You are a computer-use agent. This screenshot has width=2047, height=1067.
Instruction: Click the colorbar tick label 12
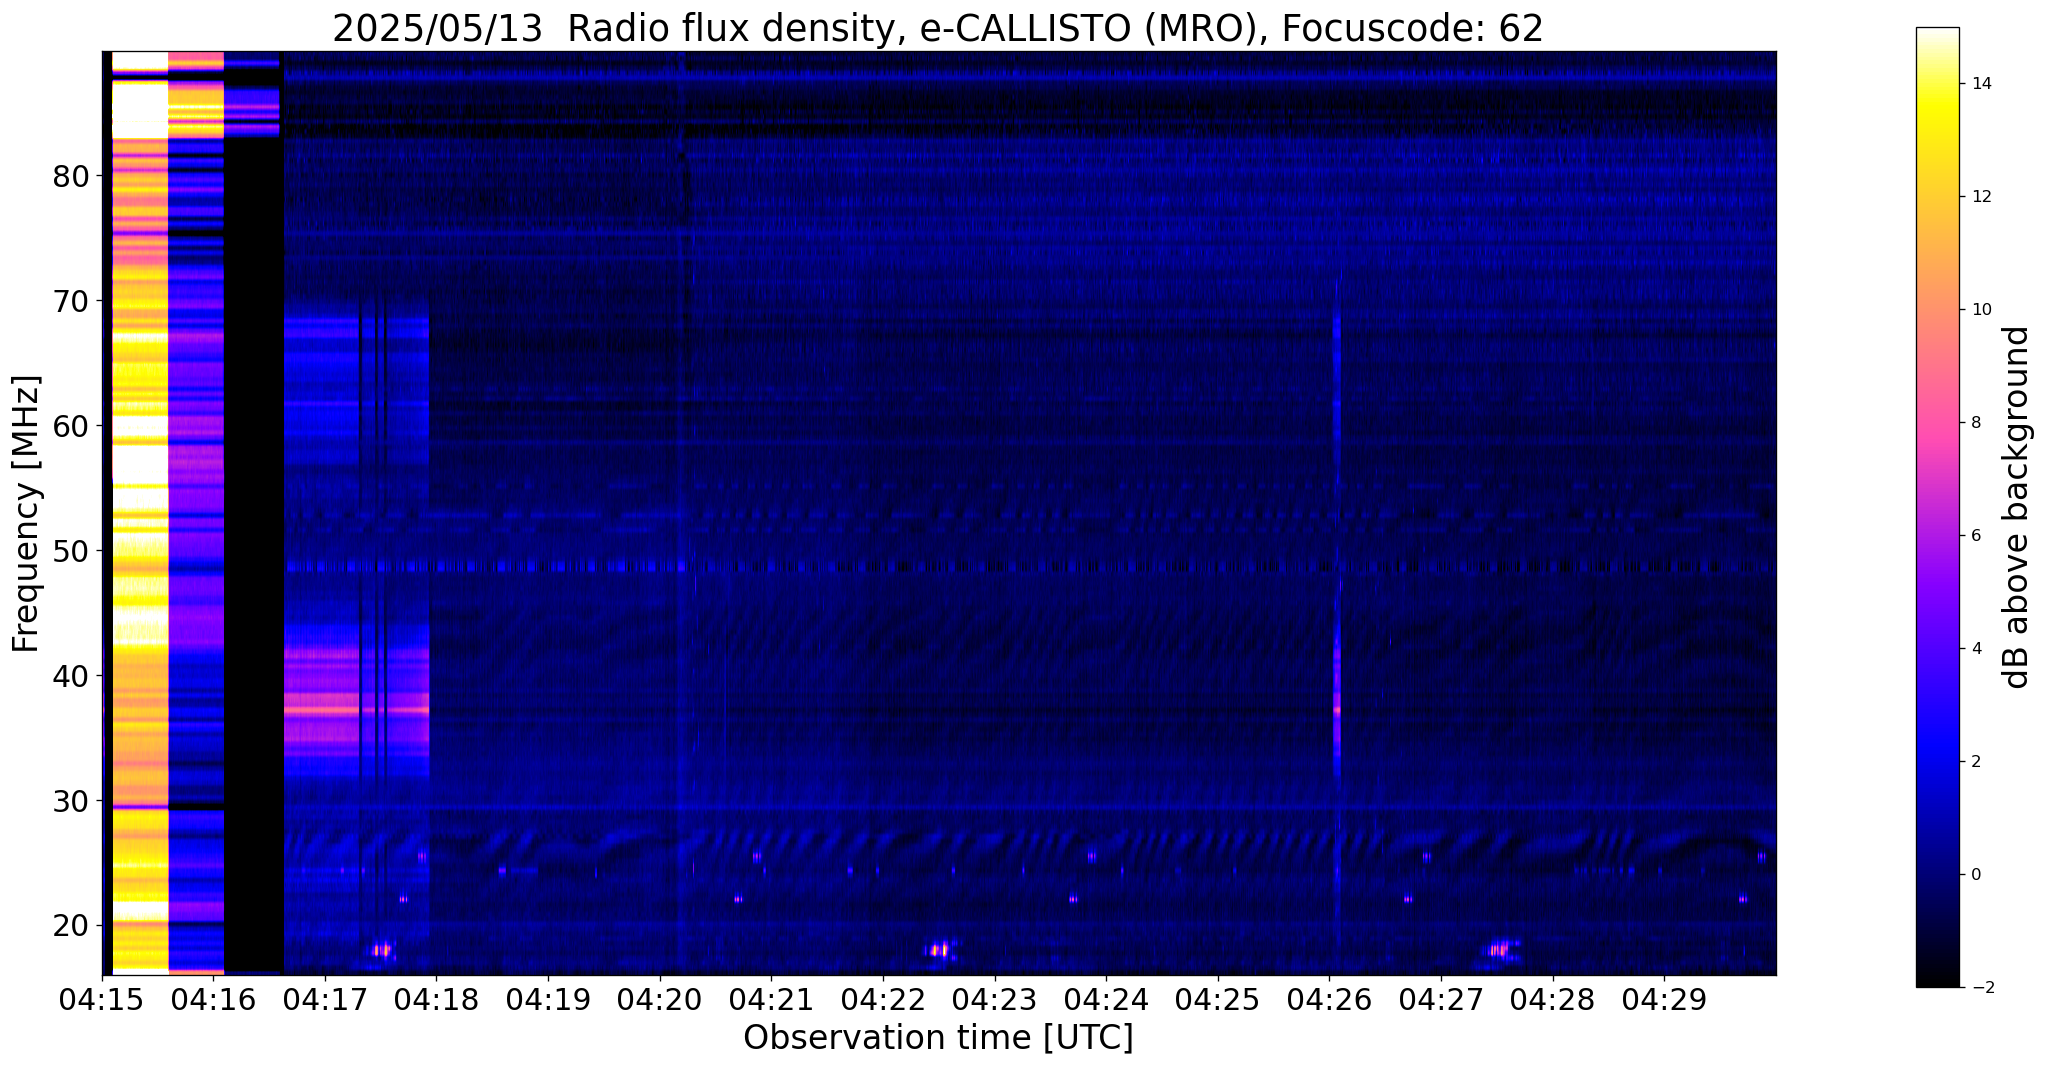[x=1980, y=197]
